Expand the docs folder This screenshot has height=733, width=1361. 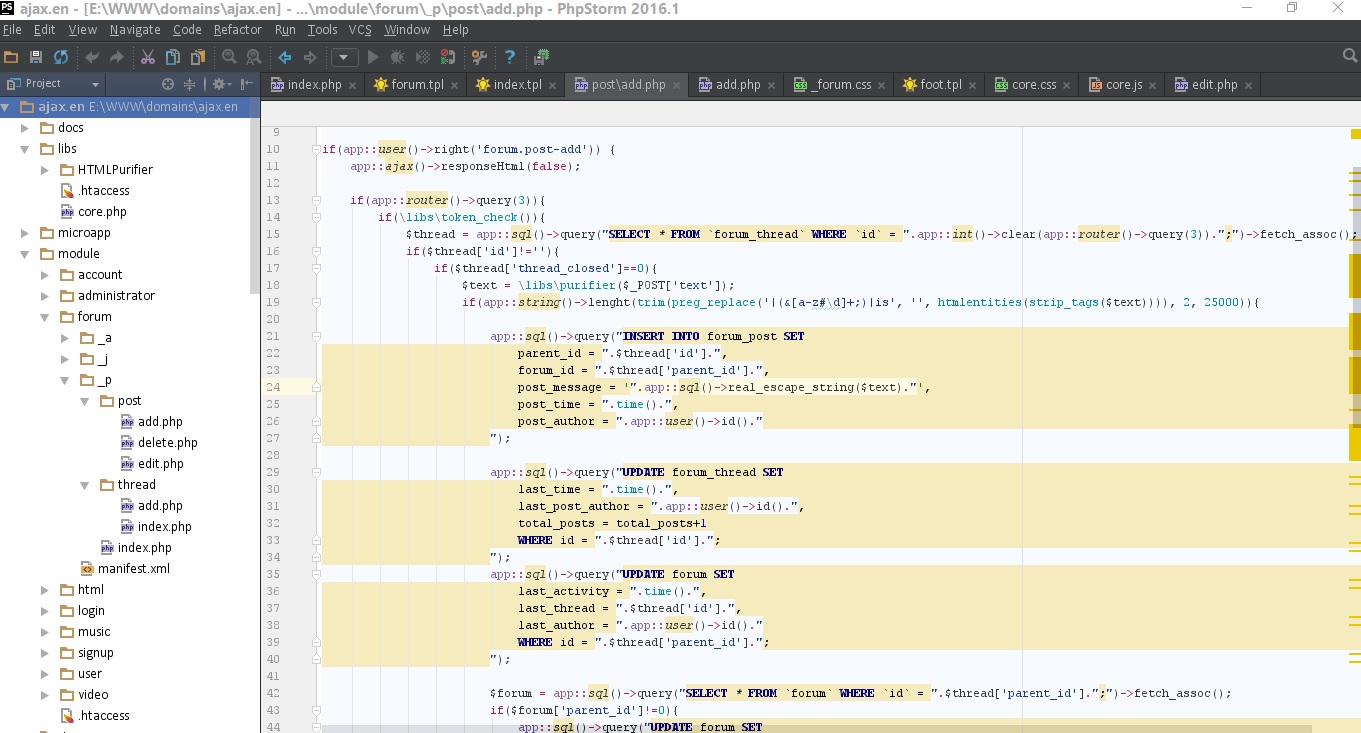click(25, 128)
